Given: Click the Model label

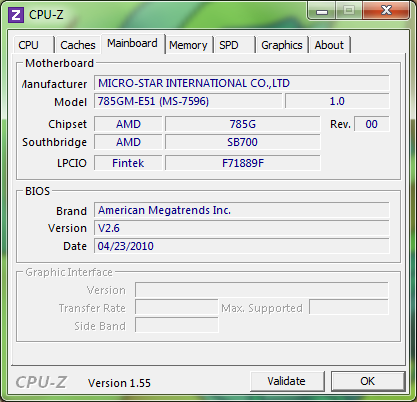Looking at the screenshot, I should click(x=71, y=102).
